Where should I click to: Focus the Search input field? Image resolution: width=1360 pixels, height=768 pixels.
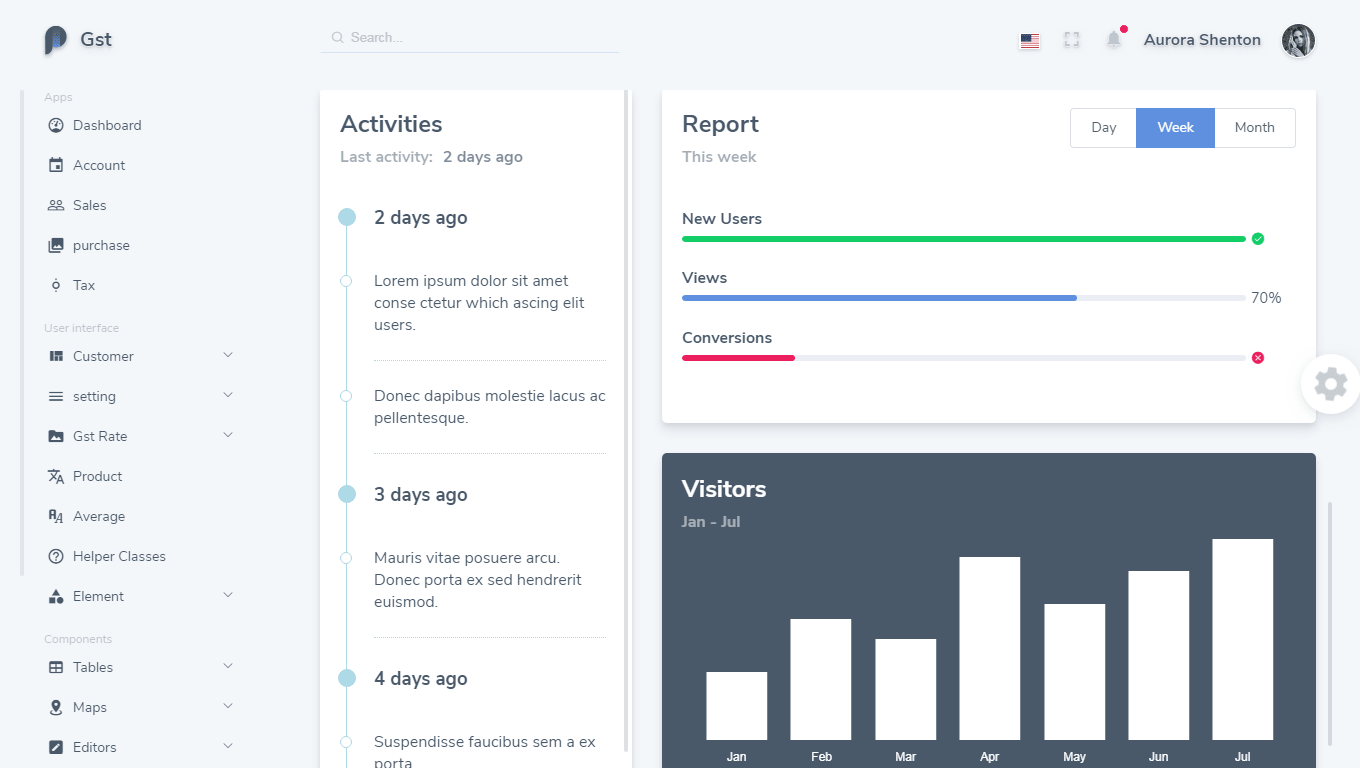pyautogui.click(x=470, y=37)
